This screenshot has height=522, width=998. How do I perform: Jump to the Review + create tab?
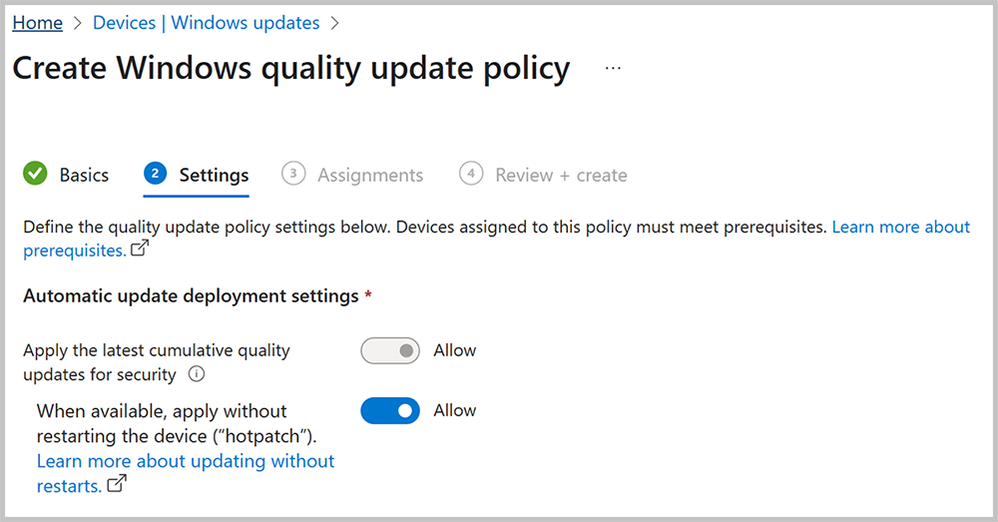[x=561, y=175]
